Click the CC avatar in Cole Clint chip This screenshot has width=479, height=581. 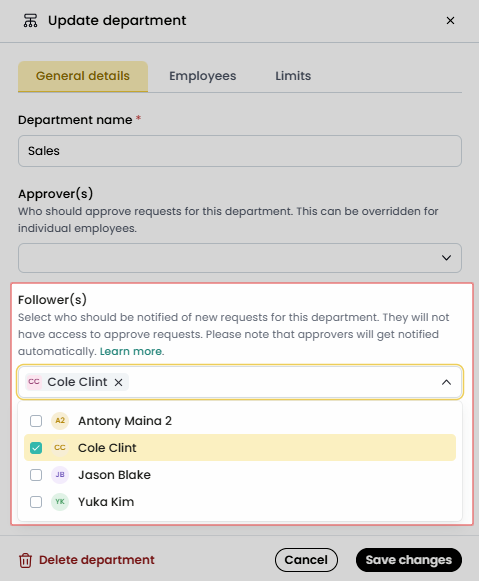[34, 382]
